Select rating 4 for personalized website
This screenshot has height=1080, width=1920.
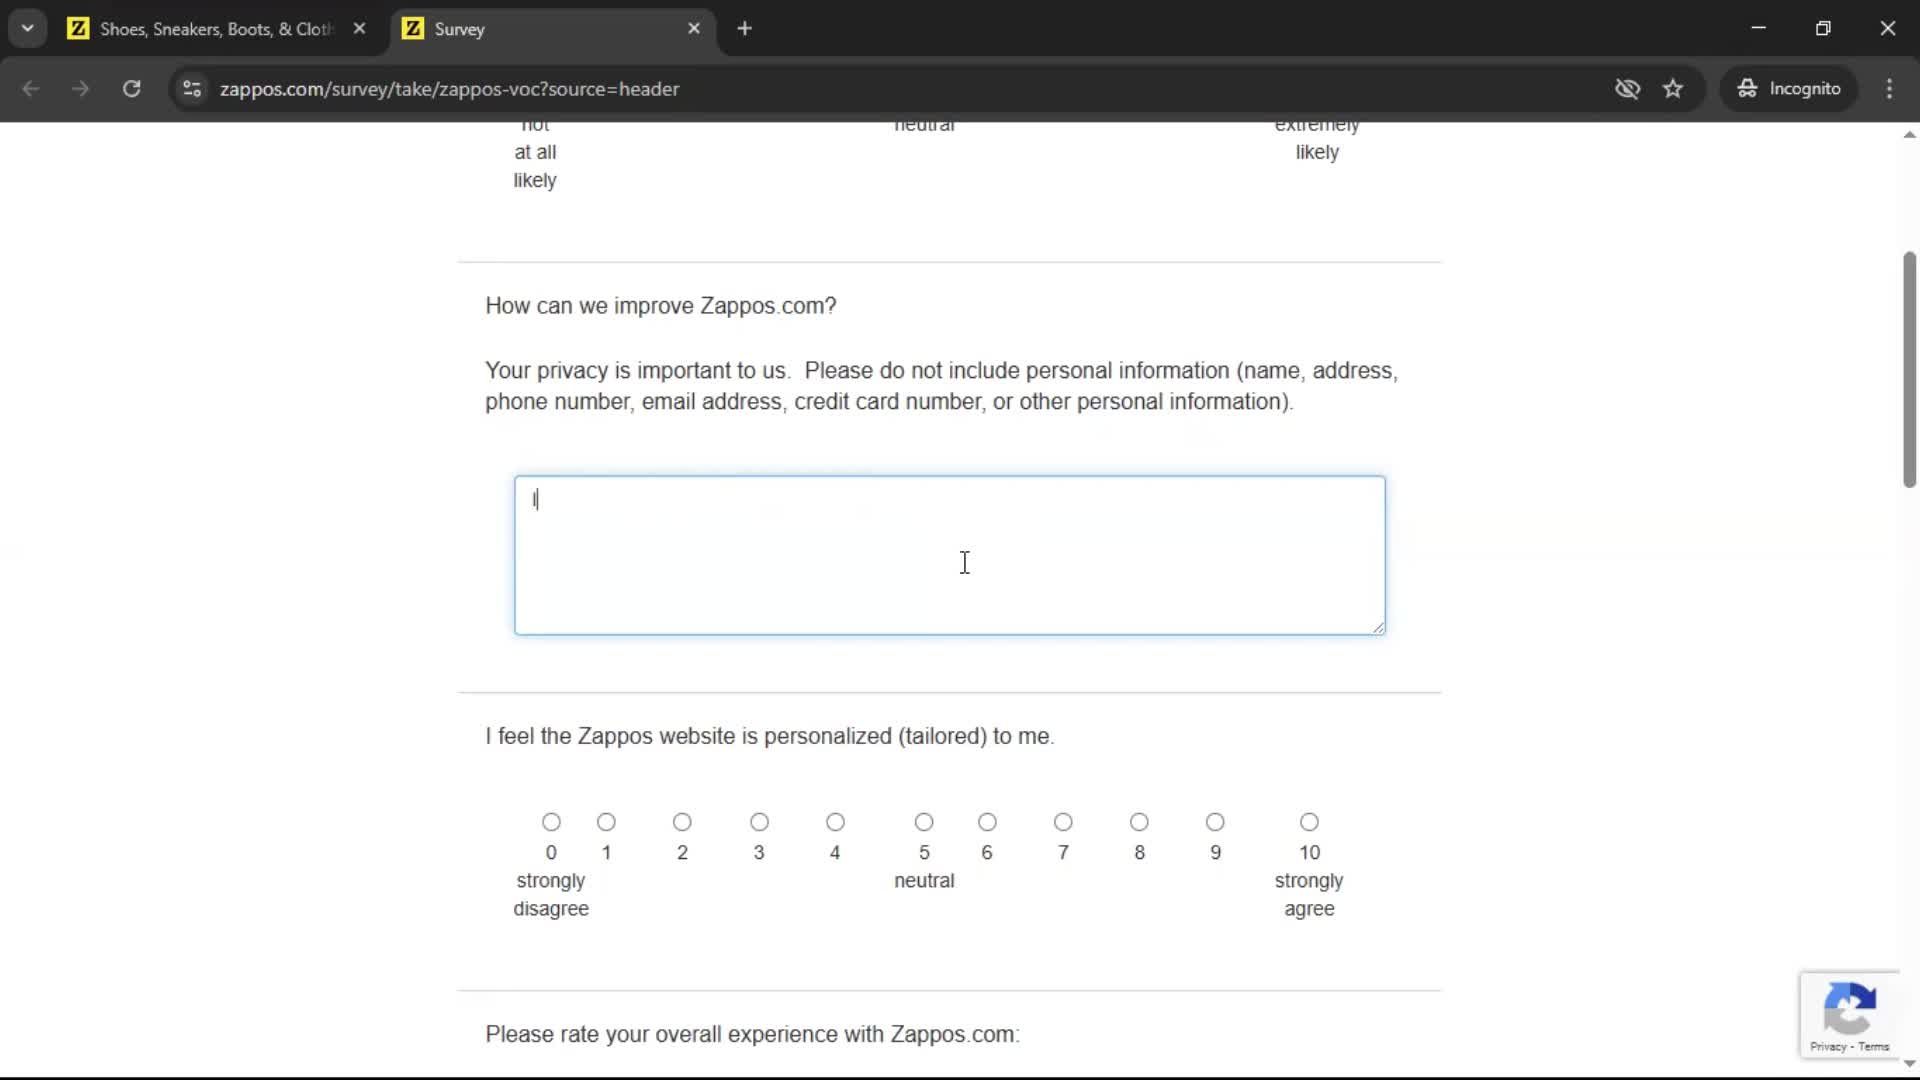click(x=835, y=822)
